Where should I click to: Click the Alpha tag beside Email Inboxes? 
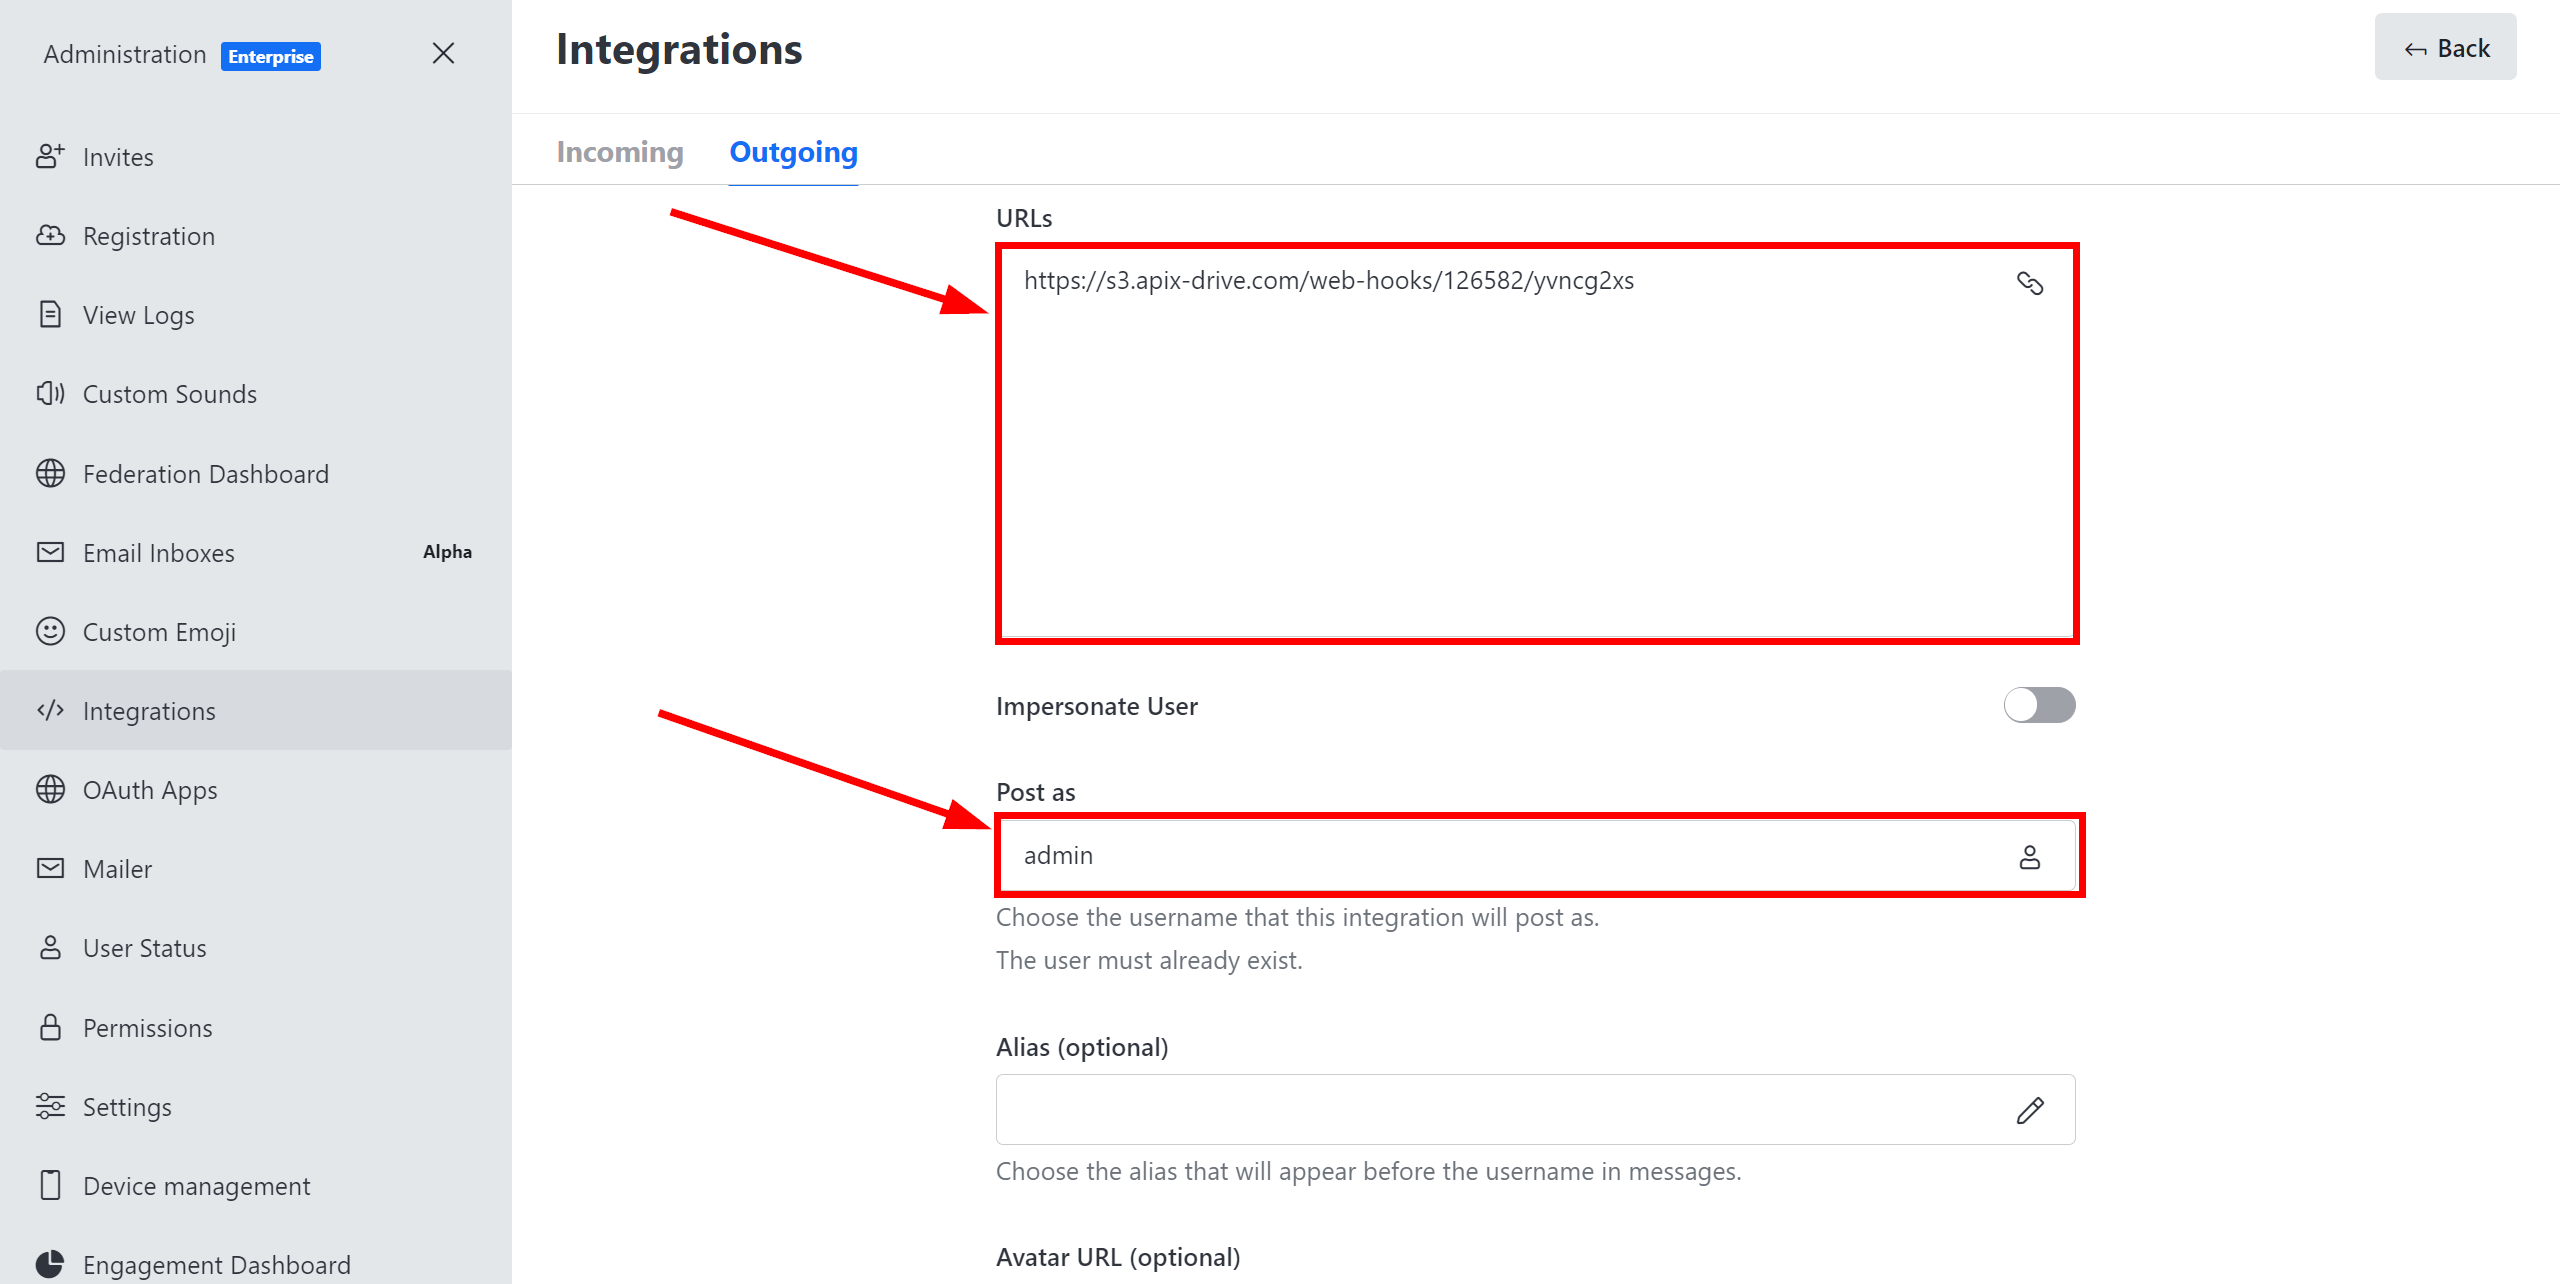pos(447,551)
